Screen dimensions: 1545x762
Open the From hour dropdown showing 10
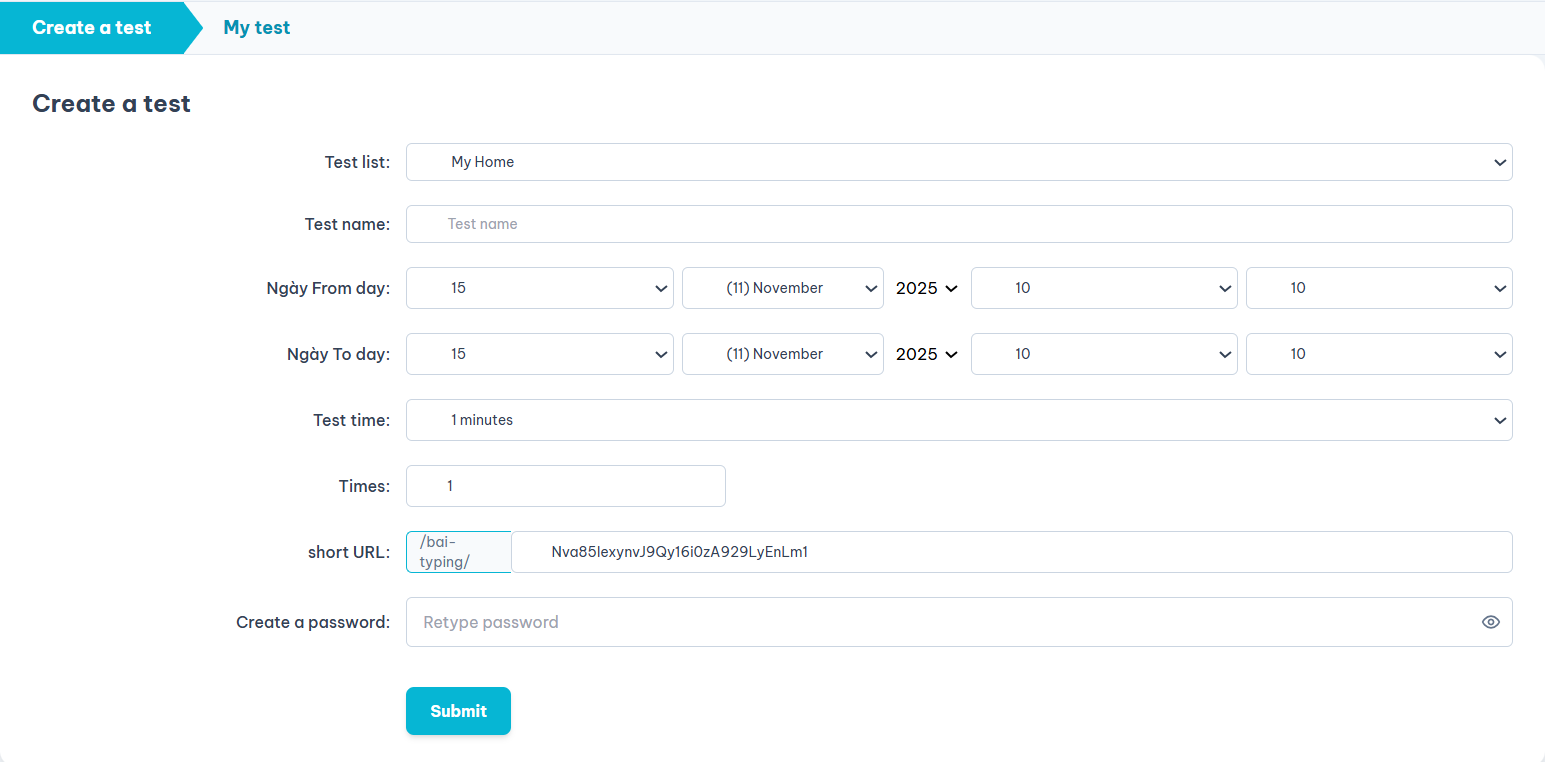click(x=1104, y=287)
